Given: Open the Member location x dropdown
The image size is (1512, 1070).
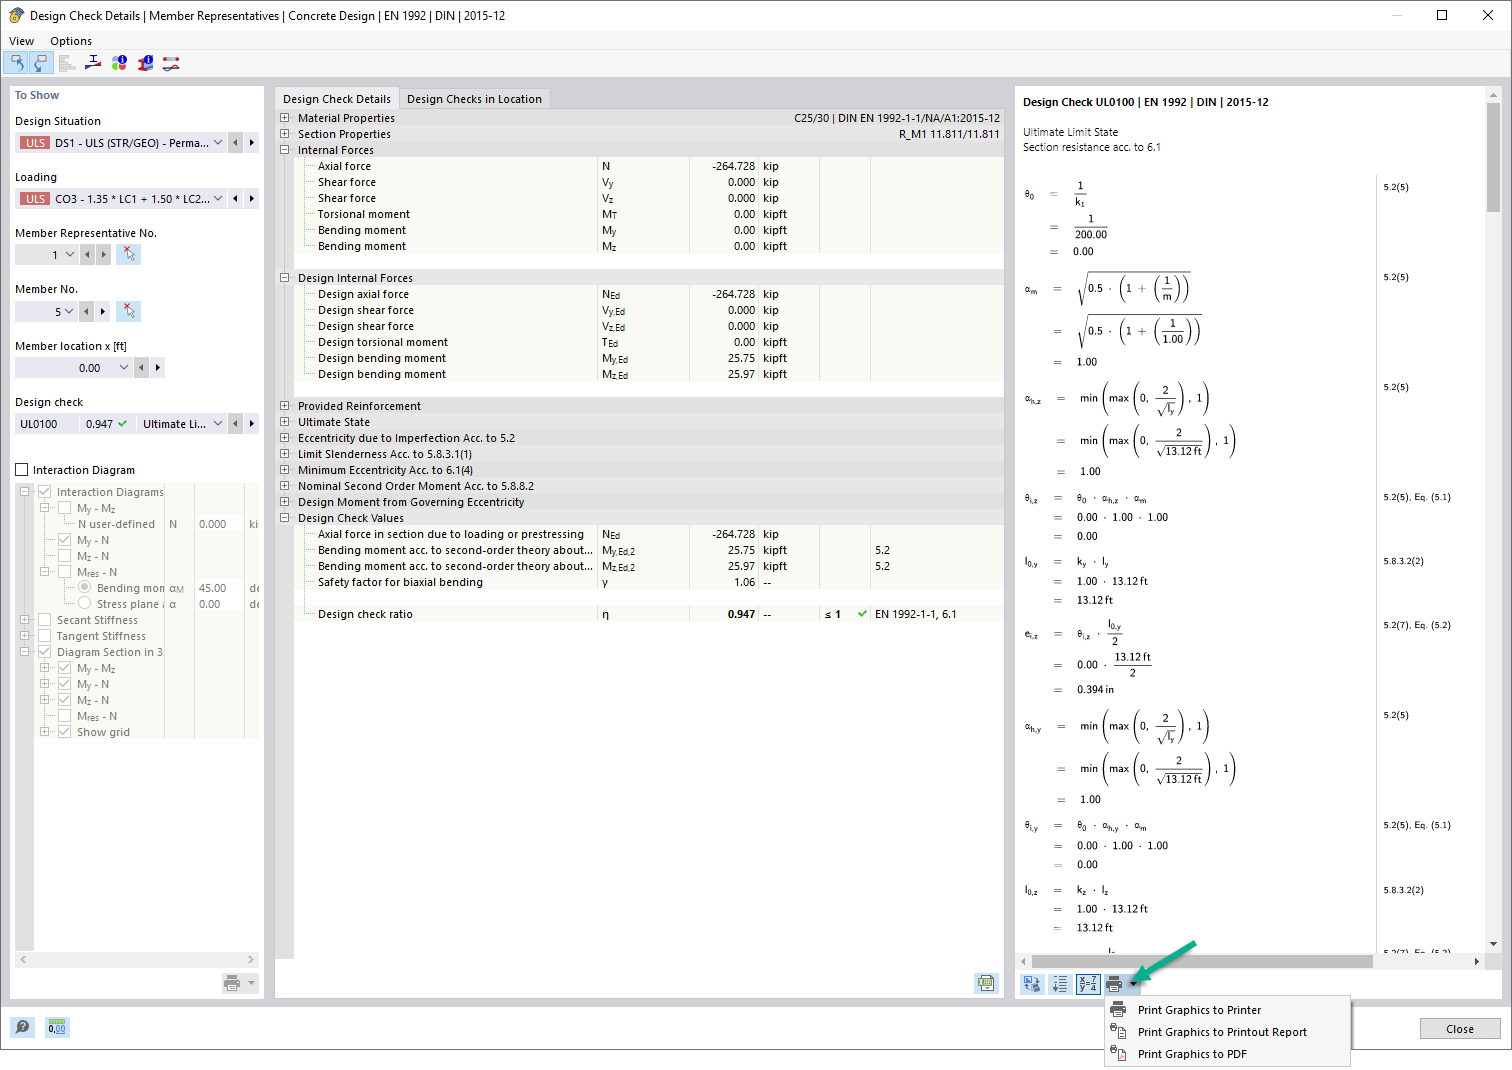Looking at the screenshot, I should pos(124,368).
